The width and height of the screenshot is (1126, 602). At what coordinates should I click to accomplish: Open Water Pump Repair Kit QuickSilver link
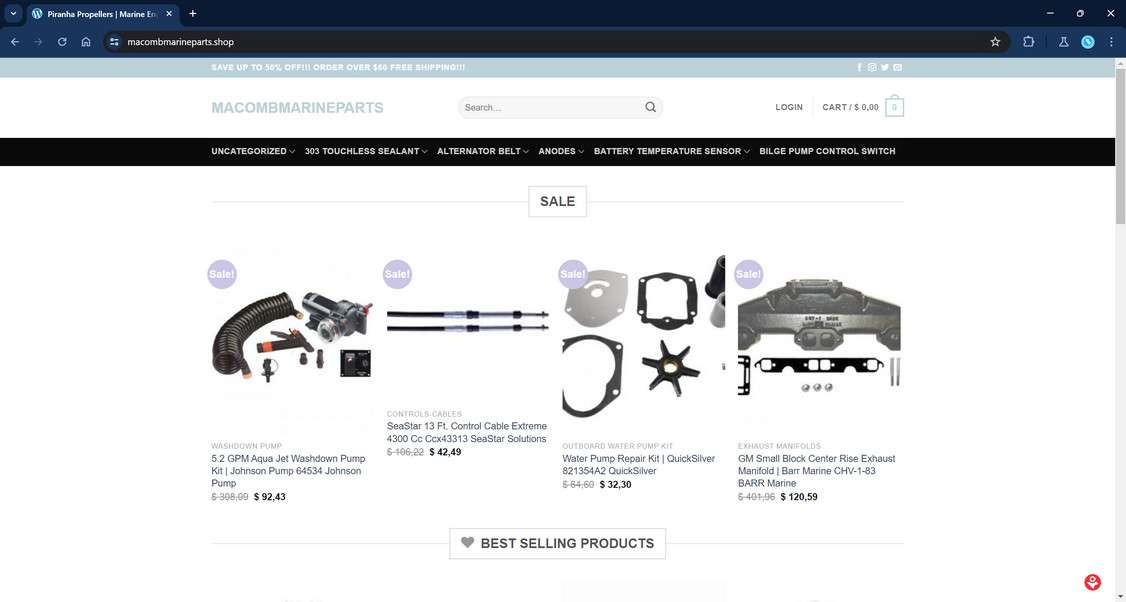pos(638,465)
